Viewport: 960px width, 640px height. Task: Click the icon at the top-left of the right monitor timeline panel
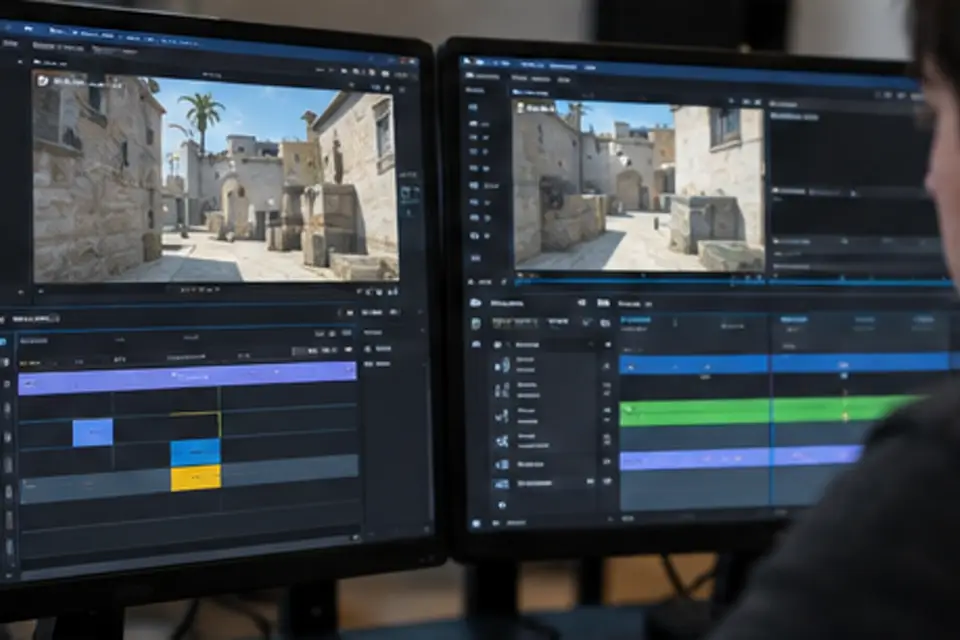tap(476, 303)
